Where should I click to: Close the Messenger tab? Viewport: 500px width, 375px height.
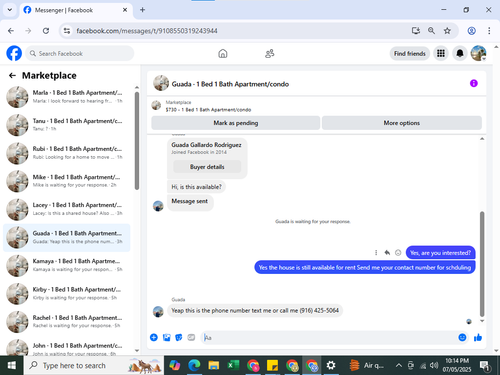tap(125, 10)
